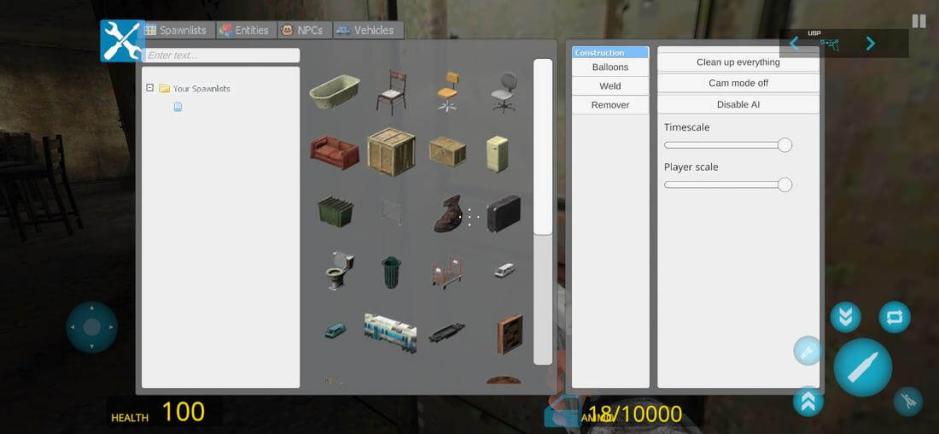The image size is (939, 434).
Task: Spawn the white van prop
Action: tap(504, 270)
